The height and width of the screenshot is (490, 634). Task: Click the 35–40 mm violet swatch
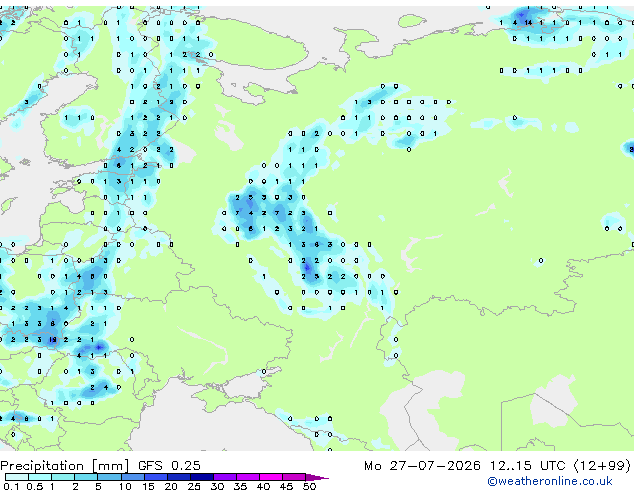point(247,477)
